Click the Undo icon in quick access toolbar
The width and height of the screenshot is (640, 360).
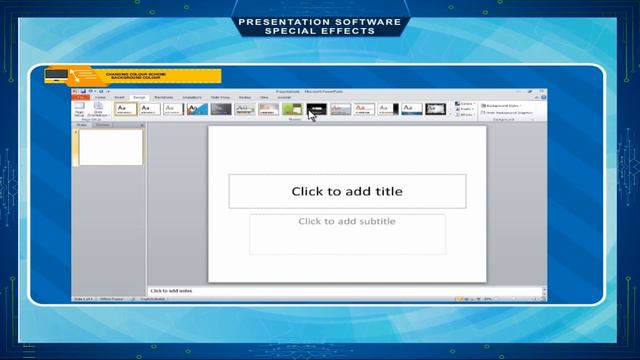coord(90,91)
